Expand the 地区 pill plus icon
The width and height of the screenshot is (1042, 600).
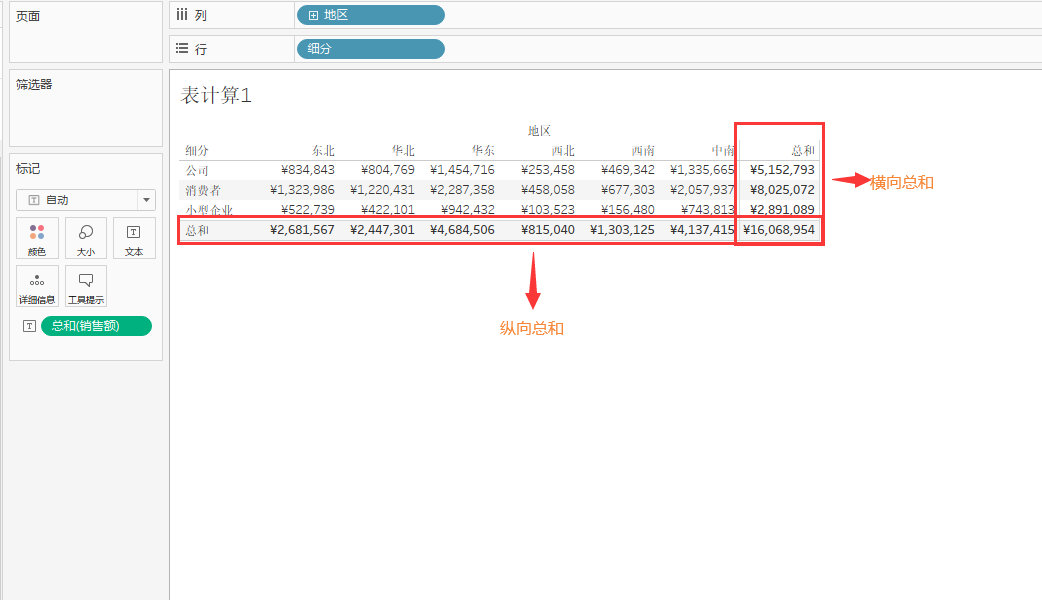tap(313, 15)
